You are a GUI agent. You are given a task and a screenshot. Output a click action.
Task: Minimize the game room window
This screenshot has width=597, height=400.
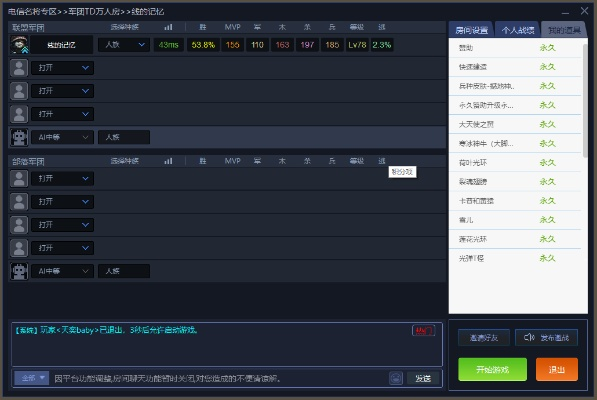[565, 12]
